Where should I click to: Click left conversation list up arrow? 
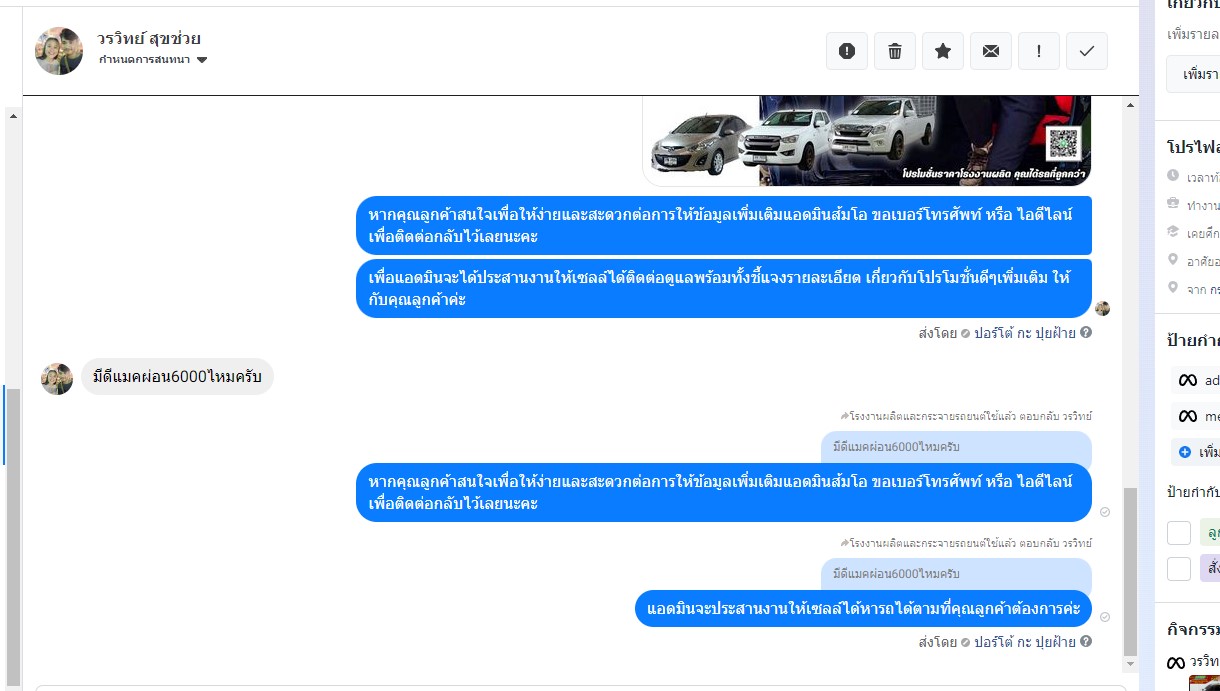tap(13, 116)
